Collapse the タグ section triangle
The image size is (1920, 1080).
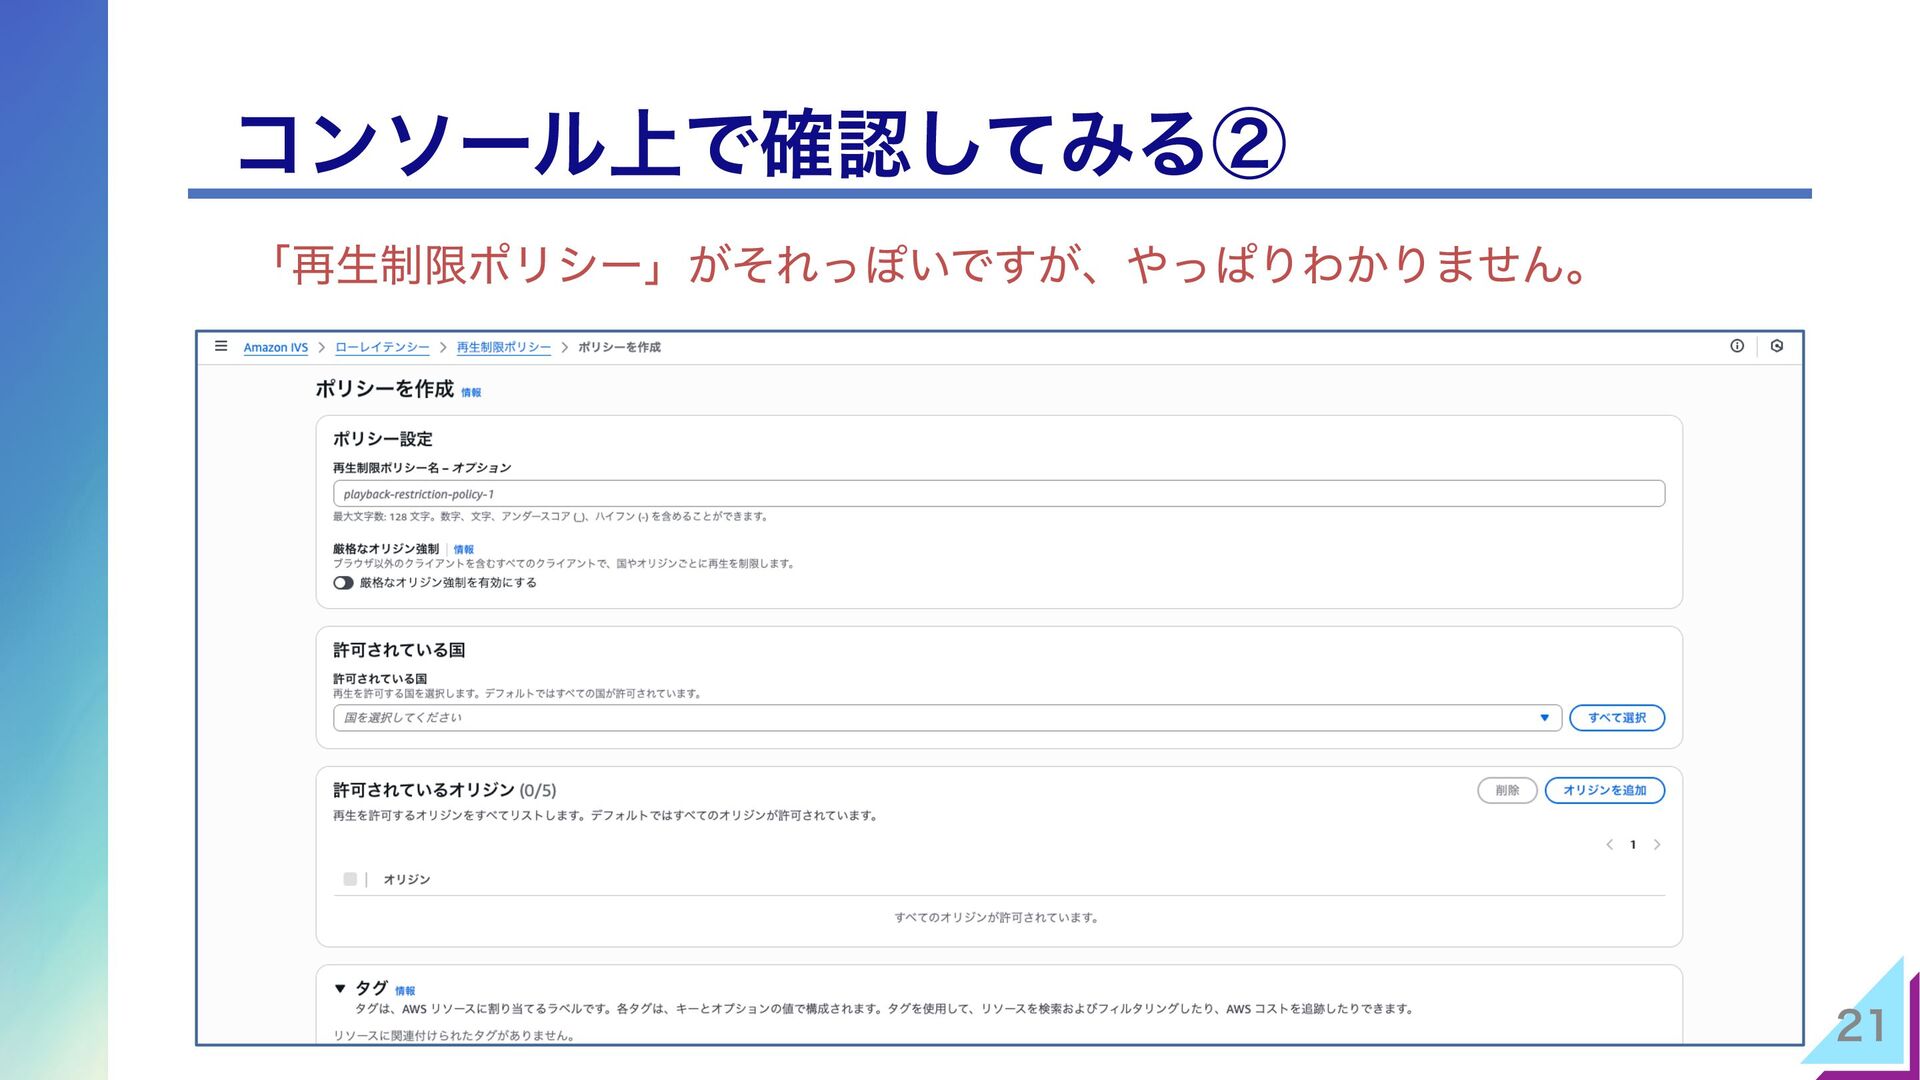point(340,988)
